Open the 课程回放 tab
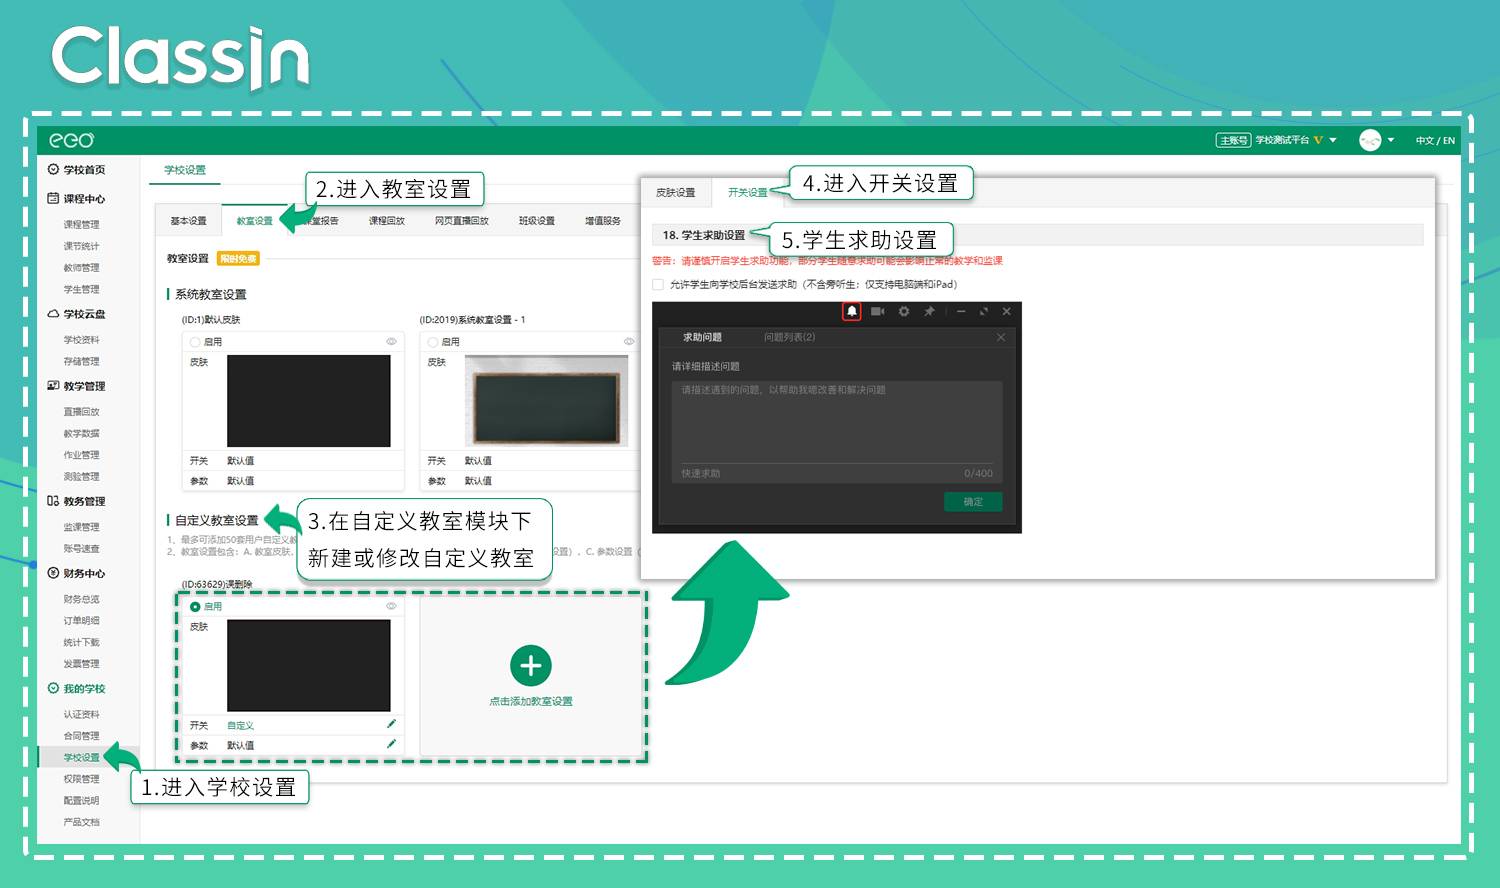The image size is (1500, 888). tap(386, 221)
